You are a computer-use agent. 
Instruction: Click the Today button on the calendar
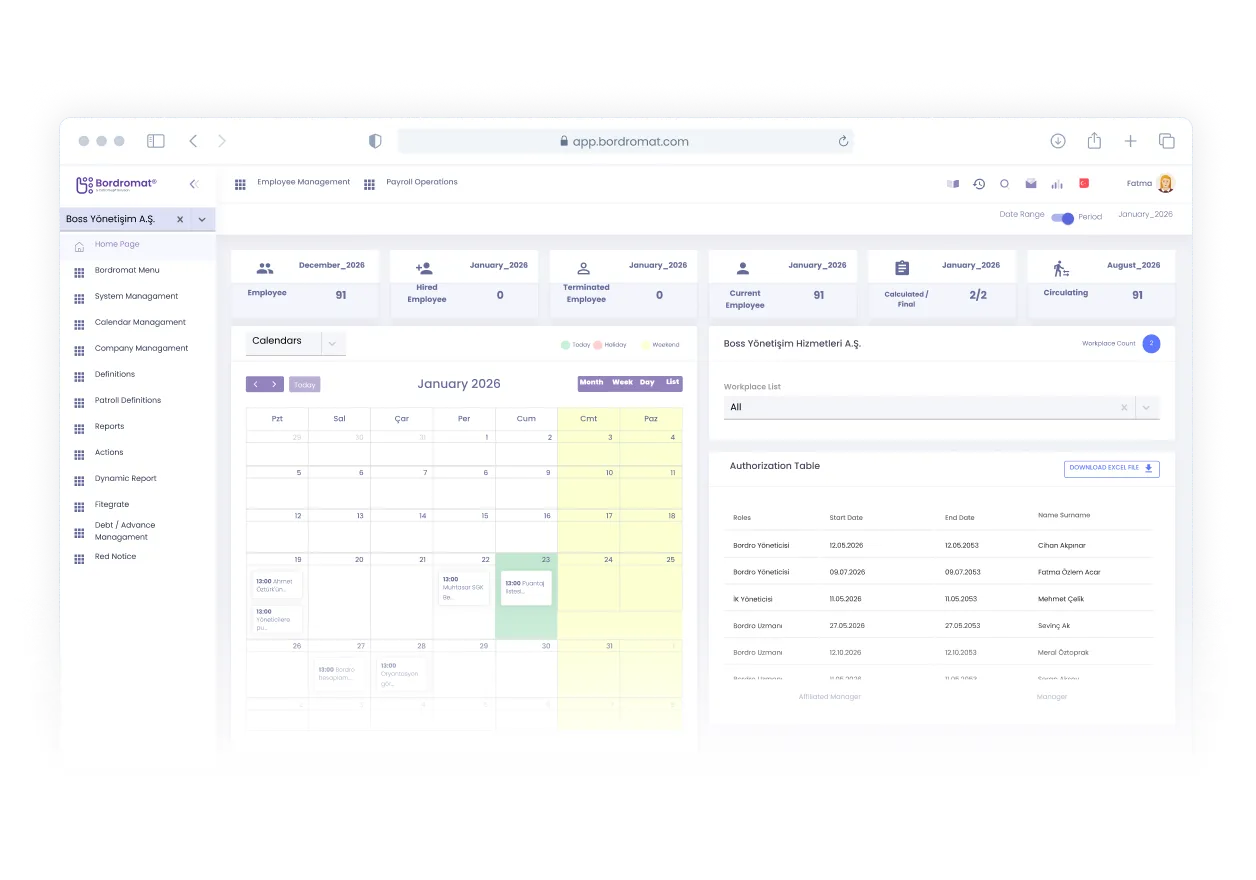pyautogui.click(x=304, y=384)
